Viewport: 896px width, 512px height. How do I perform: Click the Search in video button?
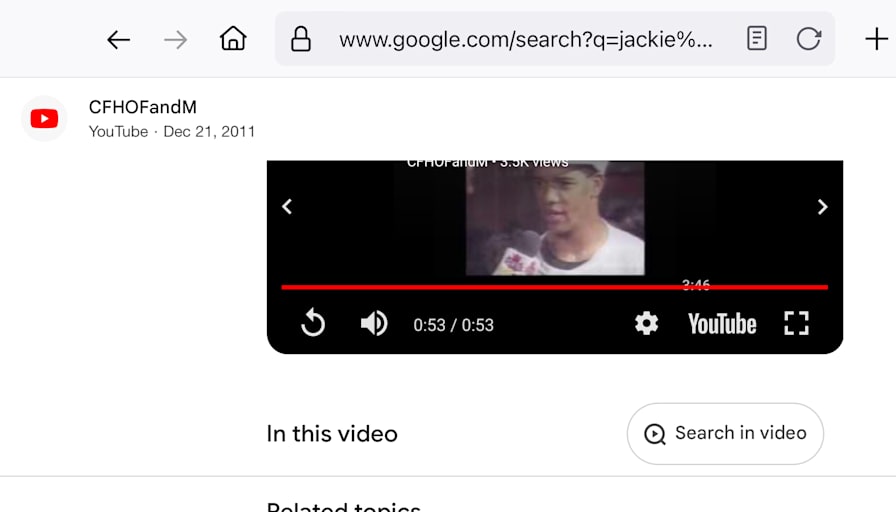[725, 434]
